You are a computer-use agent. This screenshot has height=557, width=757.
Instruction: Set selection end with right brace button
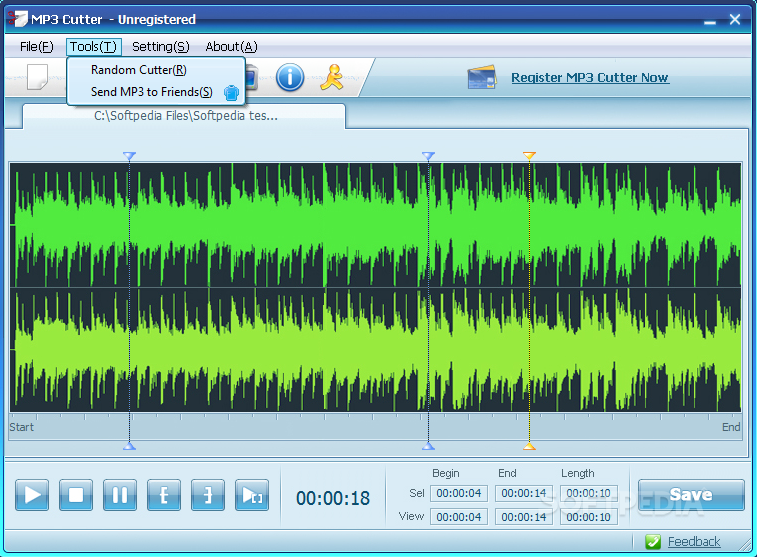click(208, 495)
